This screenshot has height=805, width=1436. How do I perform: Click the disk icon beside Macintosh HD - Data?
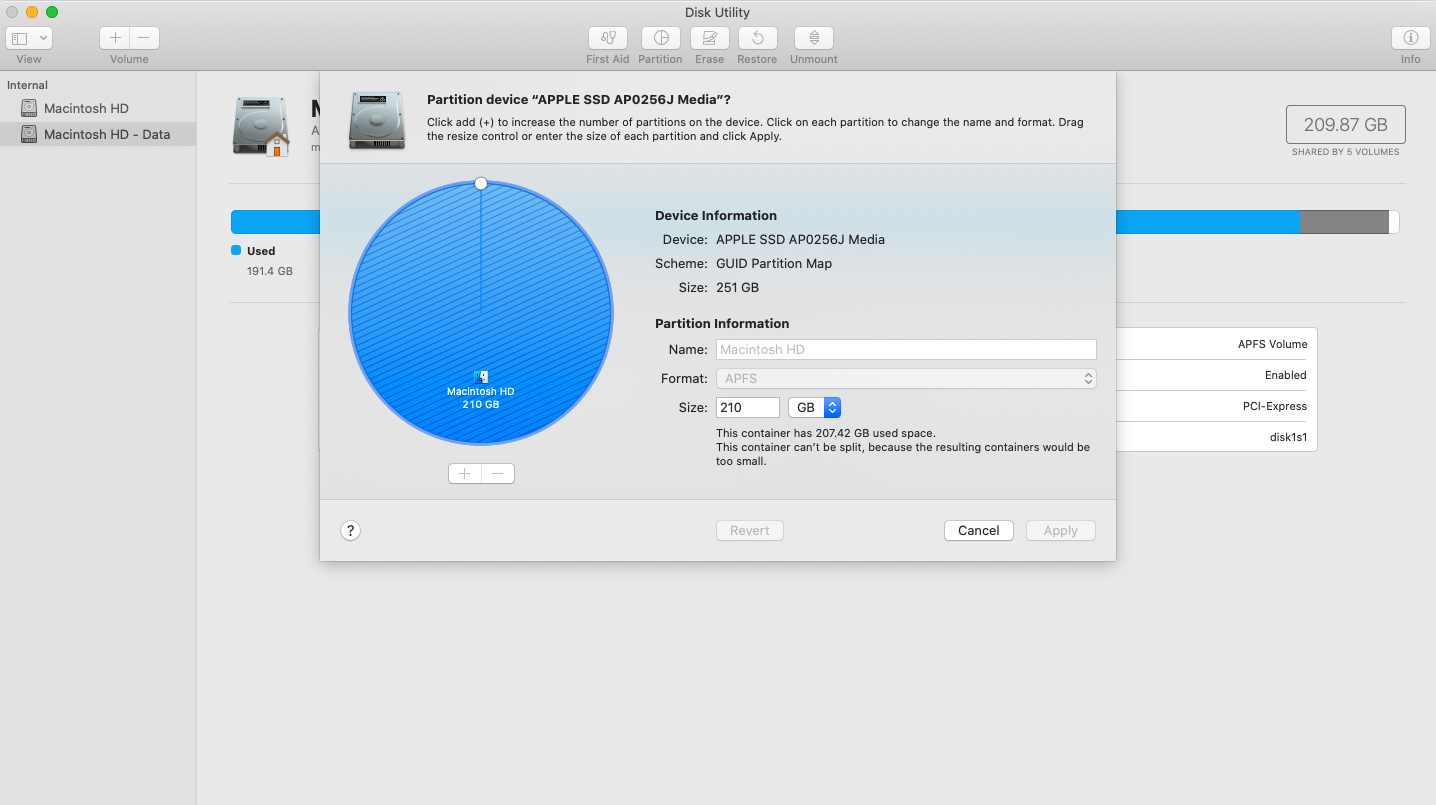[x=29, y=134]
